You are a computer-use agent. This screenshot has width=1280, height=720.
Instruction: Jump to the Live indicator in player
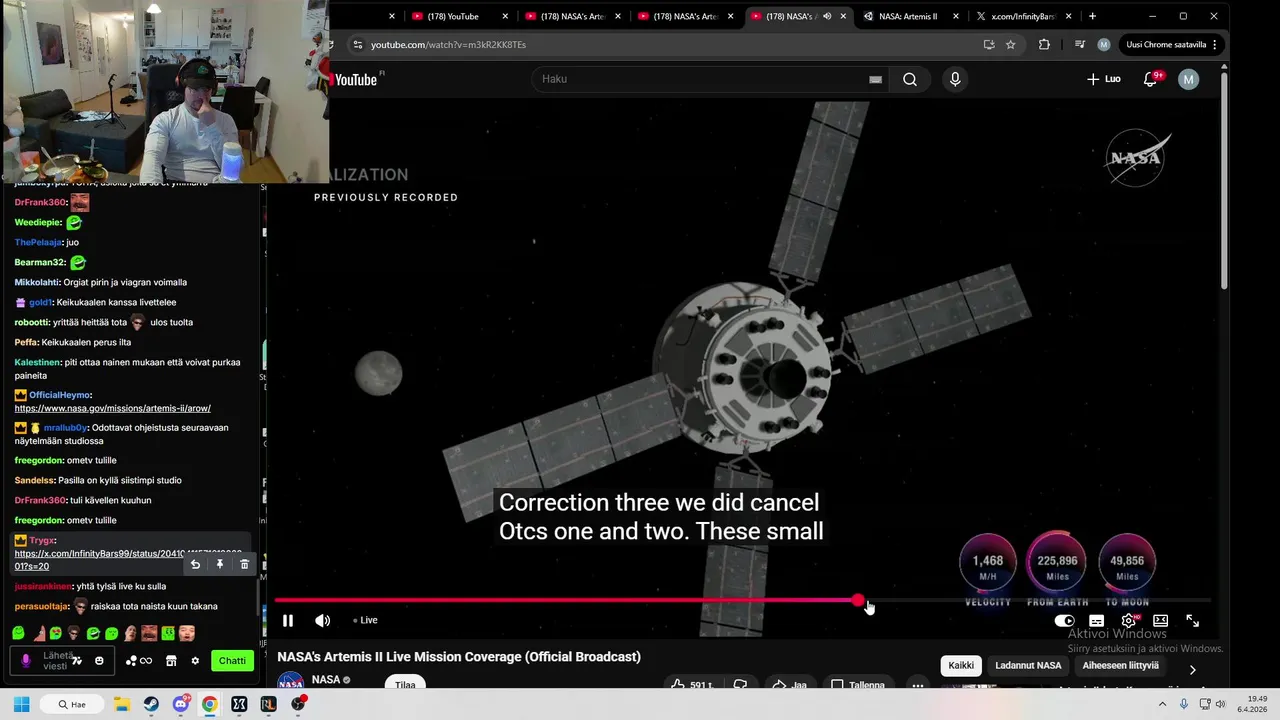366,620
